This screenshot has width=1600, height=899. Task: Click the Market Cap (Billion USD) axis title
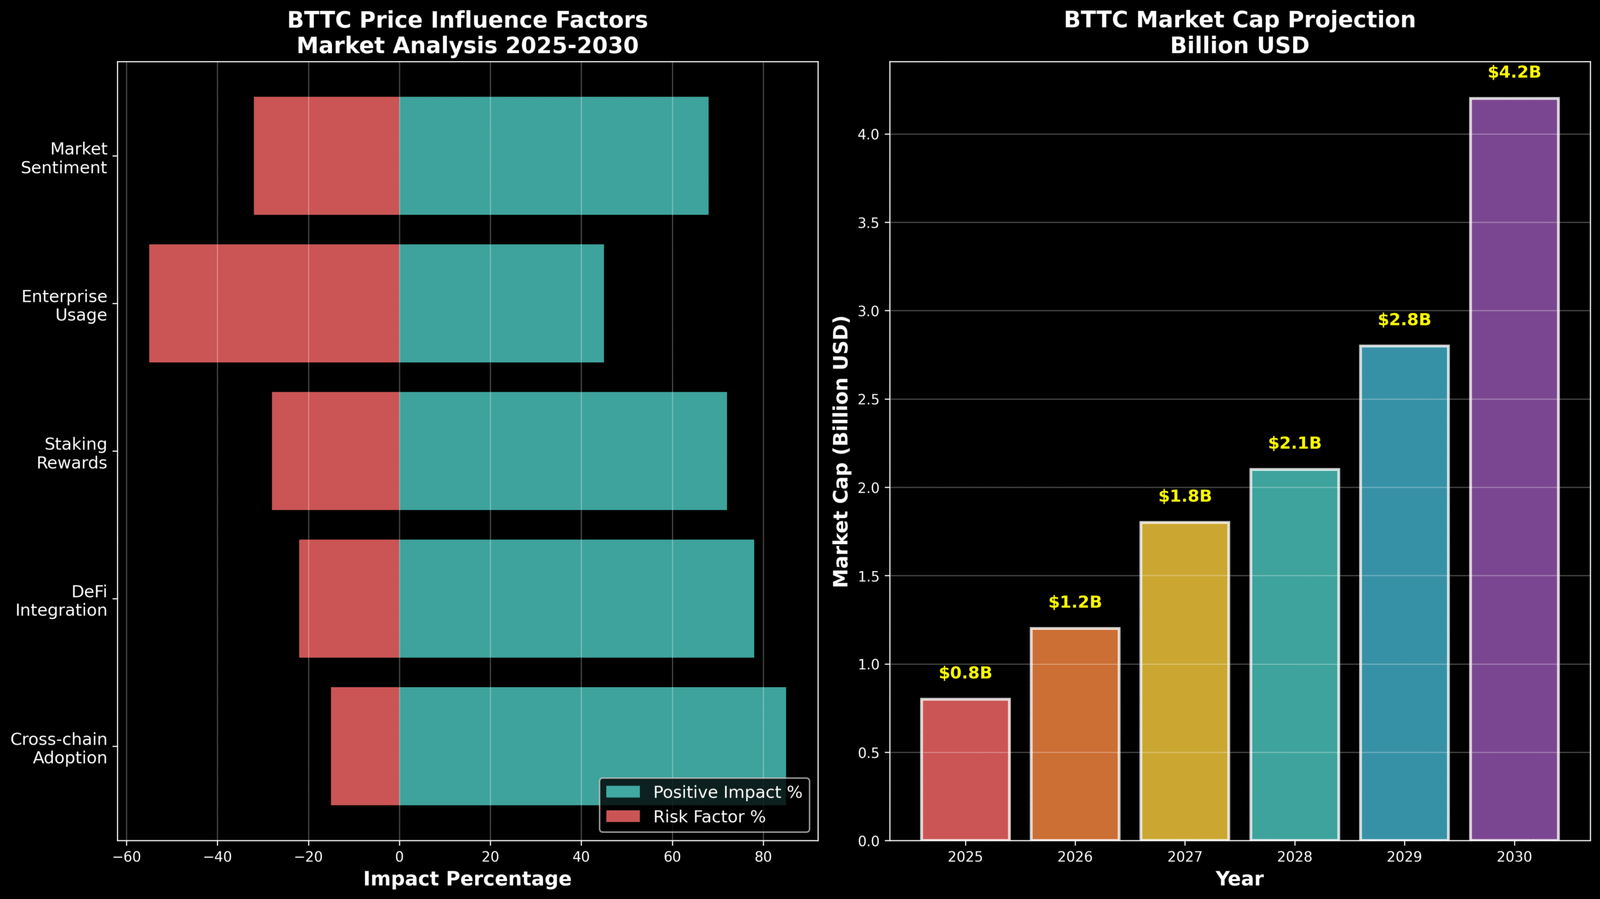coord(841,451)
